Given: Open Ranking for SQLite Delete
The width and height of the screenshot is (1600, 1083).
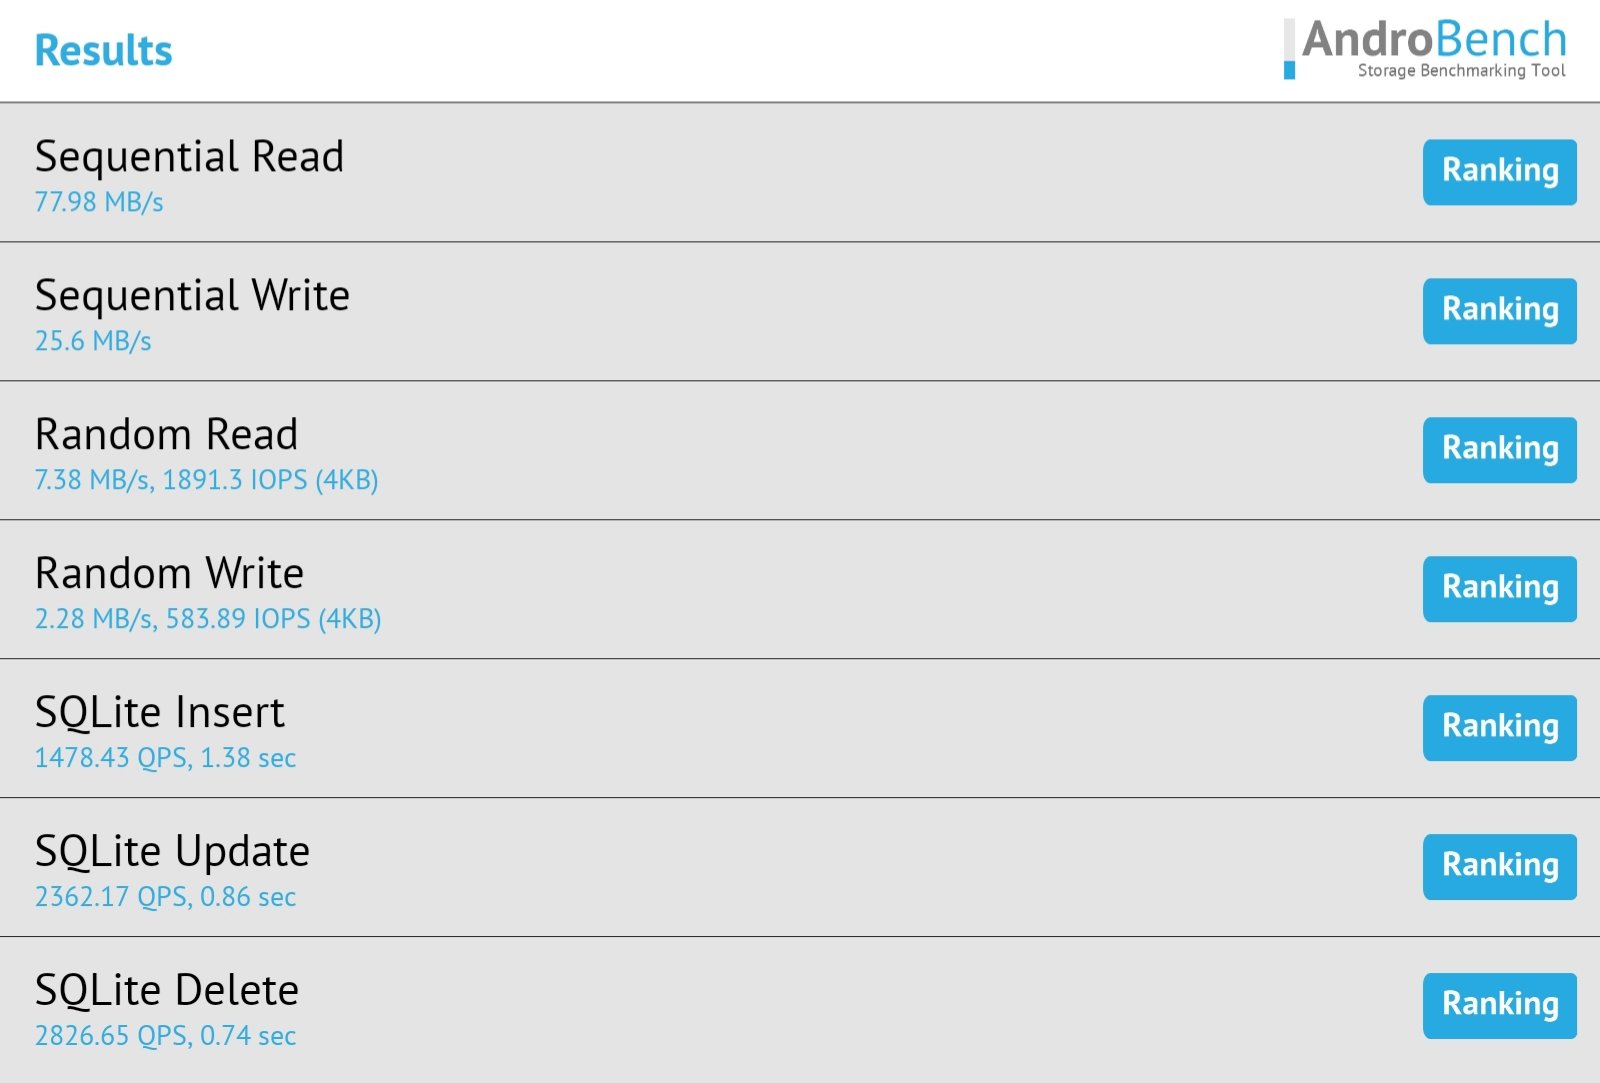Looking at the screenshot, I should pyautogui.click(x=1500, y=1006).
